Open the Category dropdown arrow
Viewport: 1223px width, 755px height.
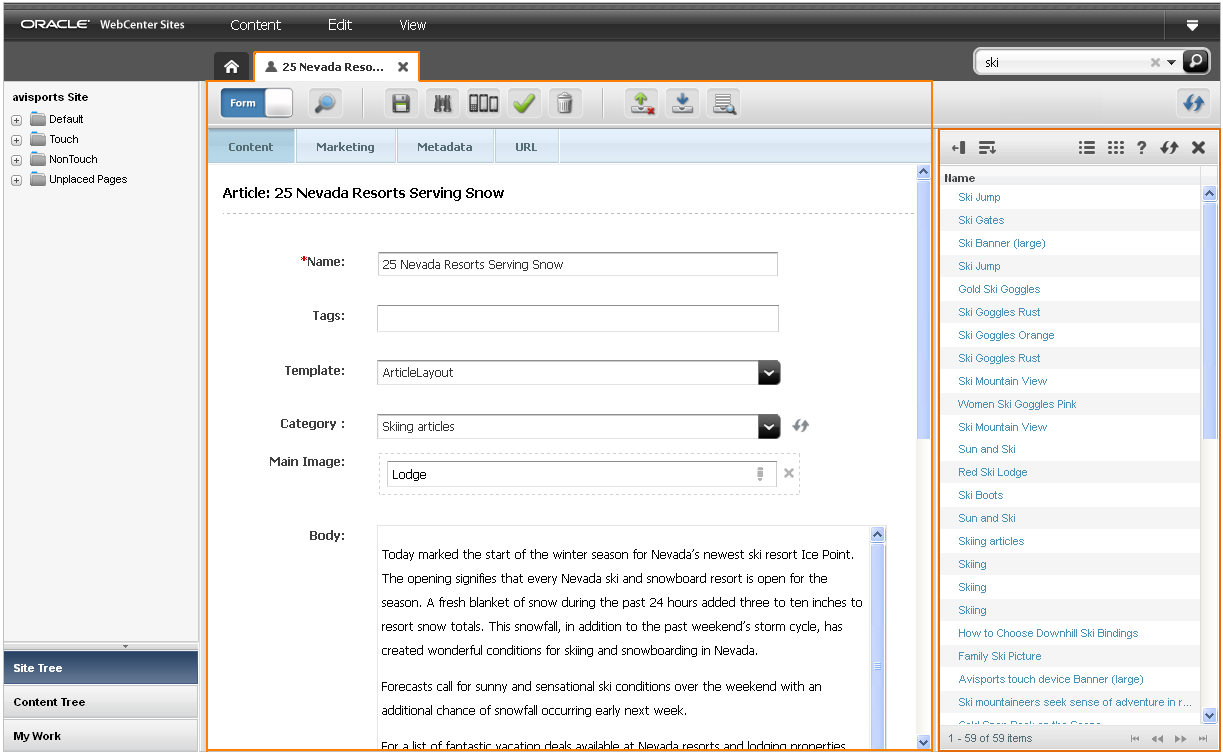pyautogui.click(x=768, y=426)
